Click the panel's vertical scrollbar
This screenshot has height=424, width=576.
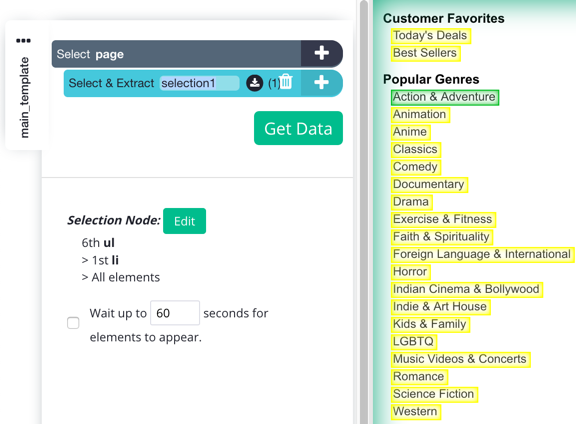[x=364, y=212]
